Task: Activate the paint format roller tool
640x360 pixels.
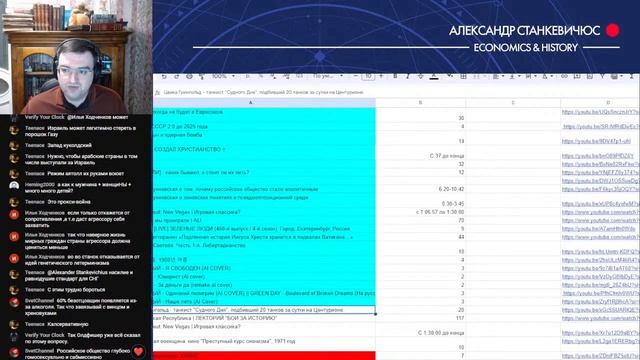Action: coord(201,76)
